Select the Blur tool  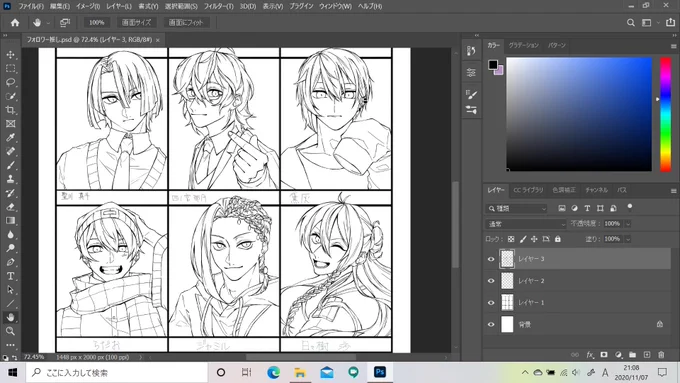coord(10,235)
